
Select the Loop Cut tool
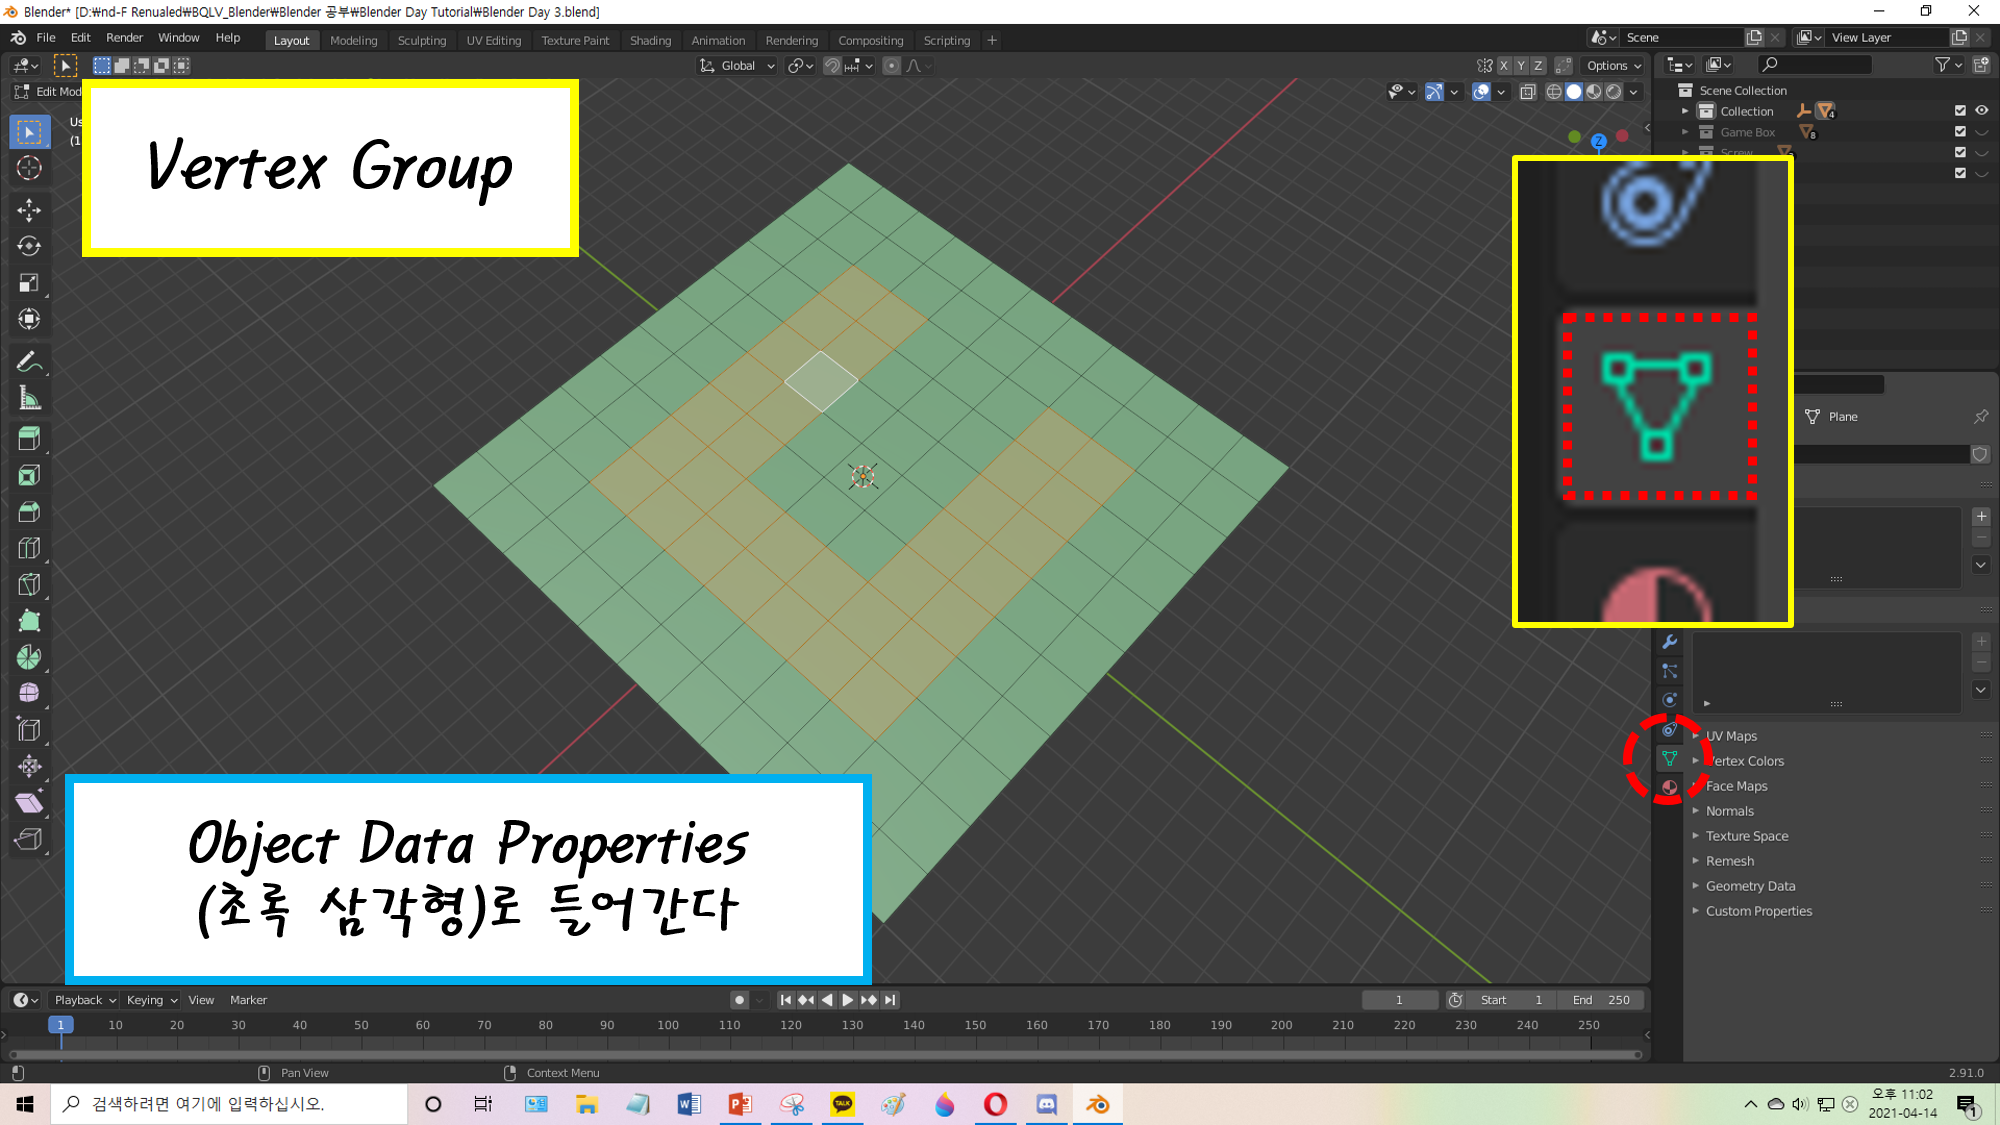coord(29,548)
